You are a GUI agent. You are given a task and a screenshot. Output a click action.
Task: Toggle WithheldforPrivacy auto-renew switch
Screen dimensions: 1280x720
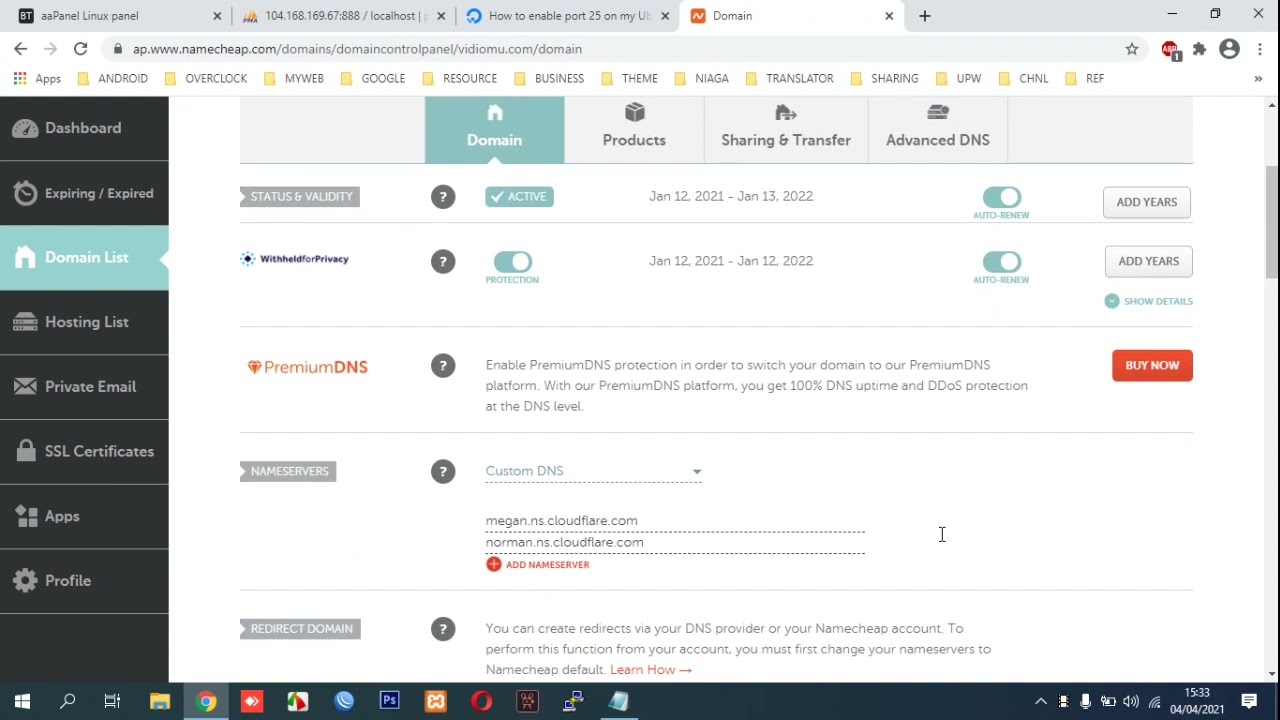tap(1001, 262)
